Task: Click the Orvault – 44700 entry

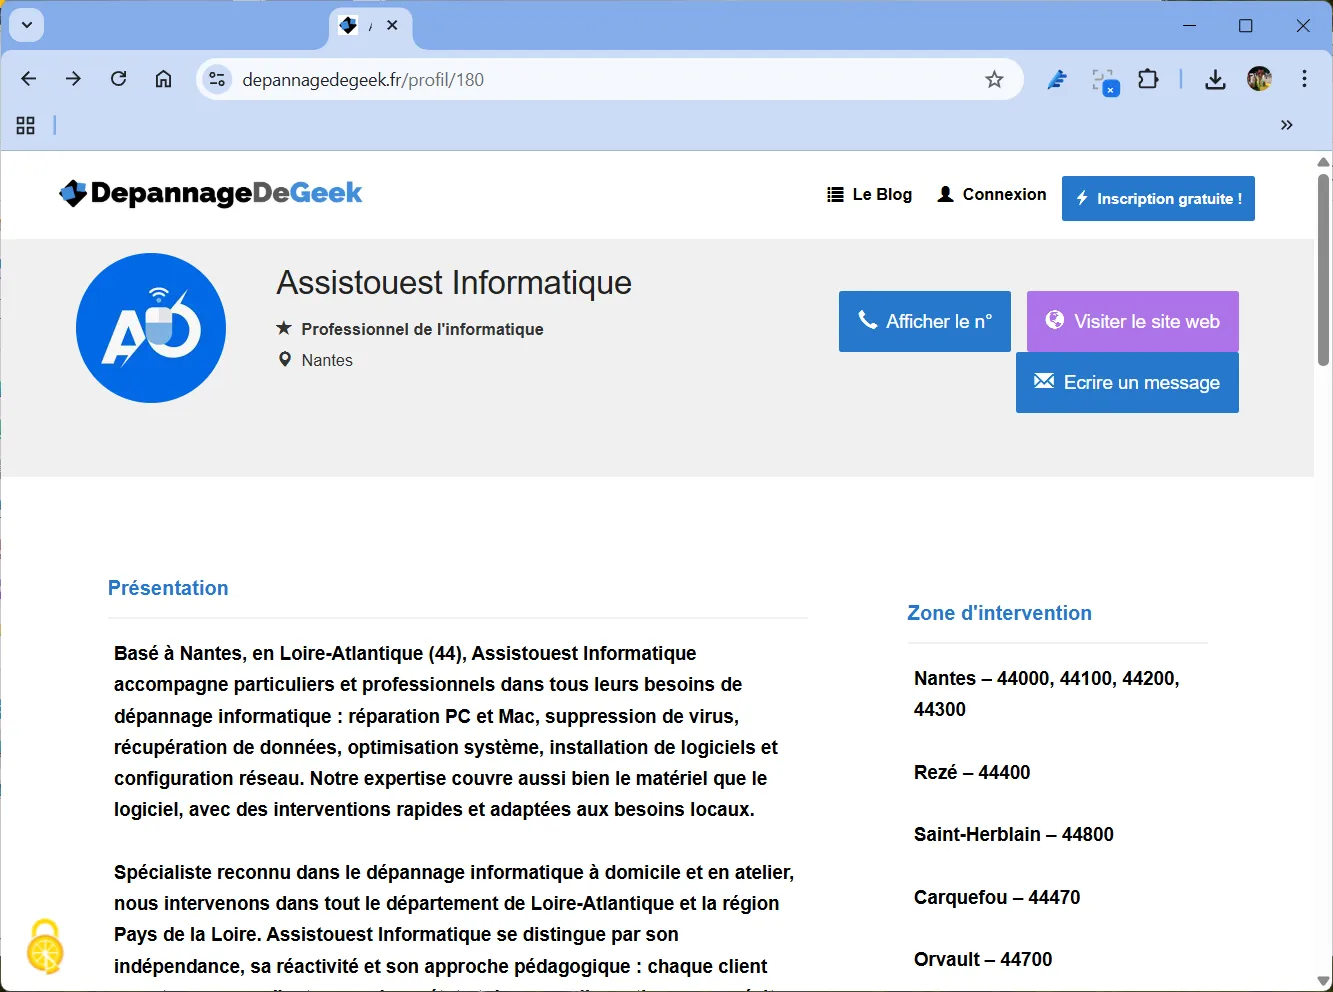Action: click(x=983, y=959)
